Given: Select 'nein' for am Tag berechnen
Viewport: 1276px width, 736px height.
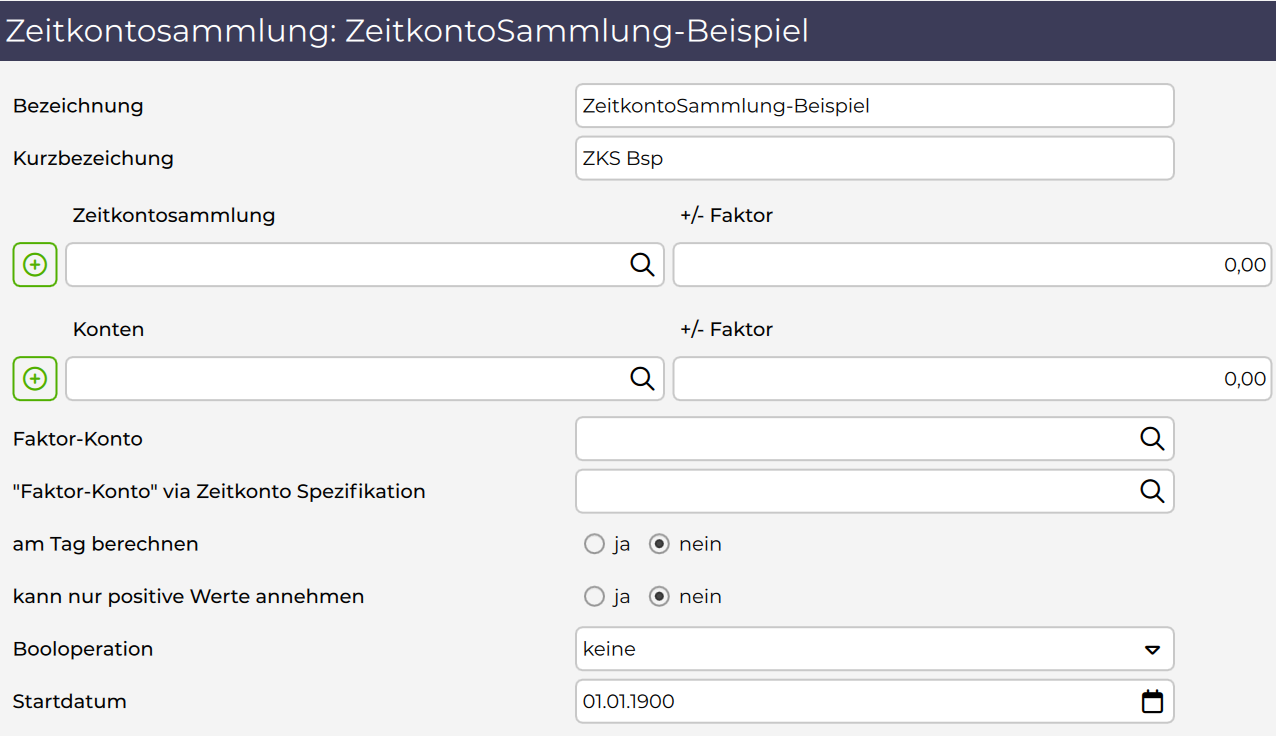Looking at the screenshot, I should (659, 544).
